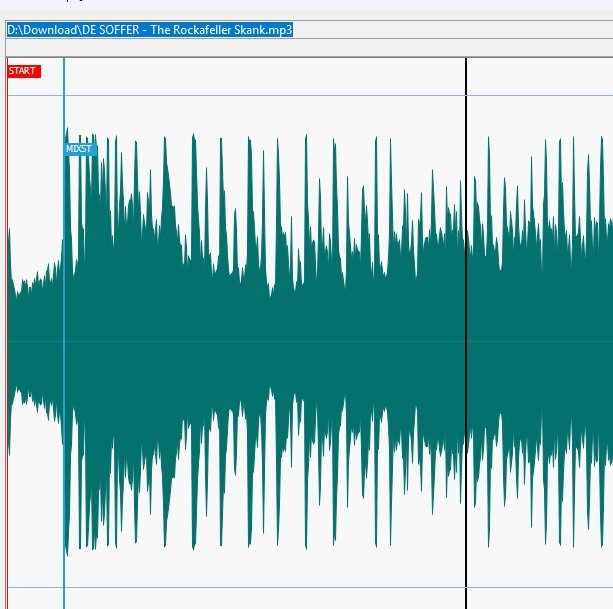Select the blue MIXST marker label
This screenshot has height=609, width=613.
(79, 149)
